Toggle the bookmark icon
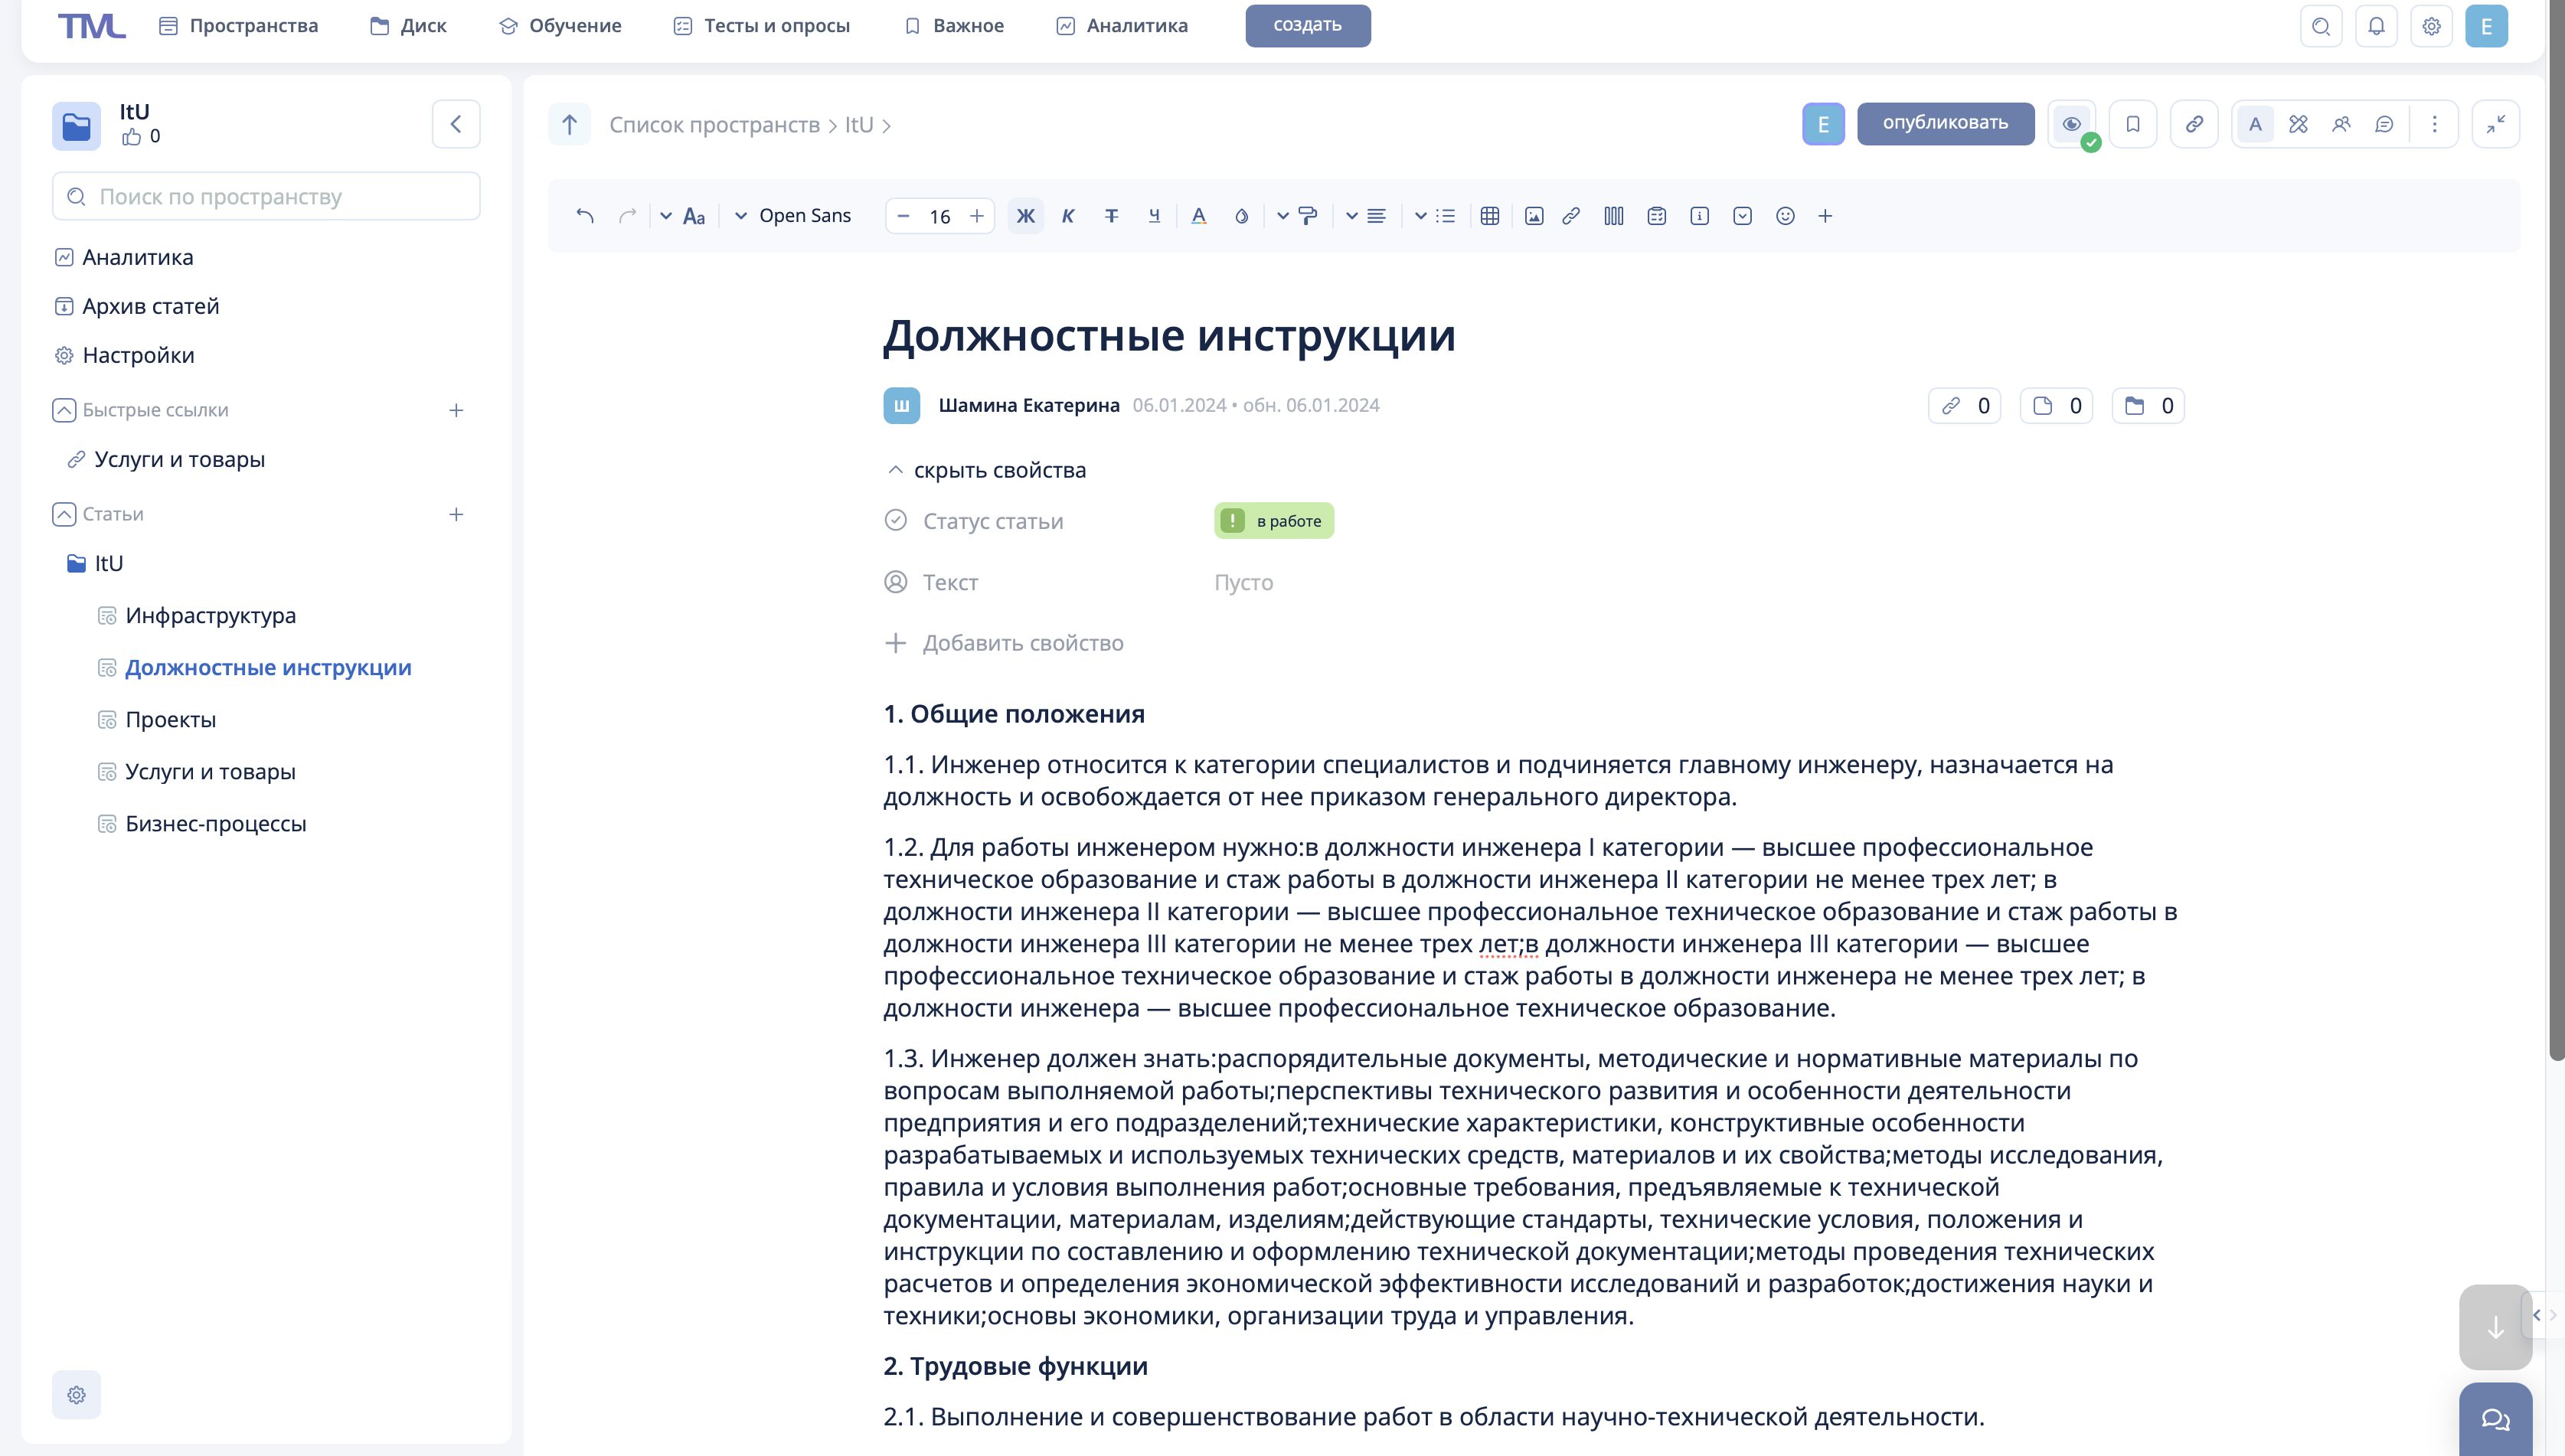This screenshot has height=1456, width=2565. tap(2133, 123)
